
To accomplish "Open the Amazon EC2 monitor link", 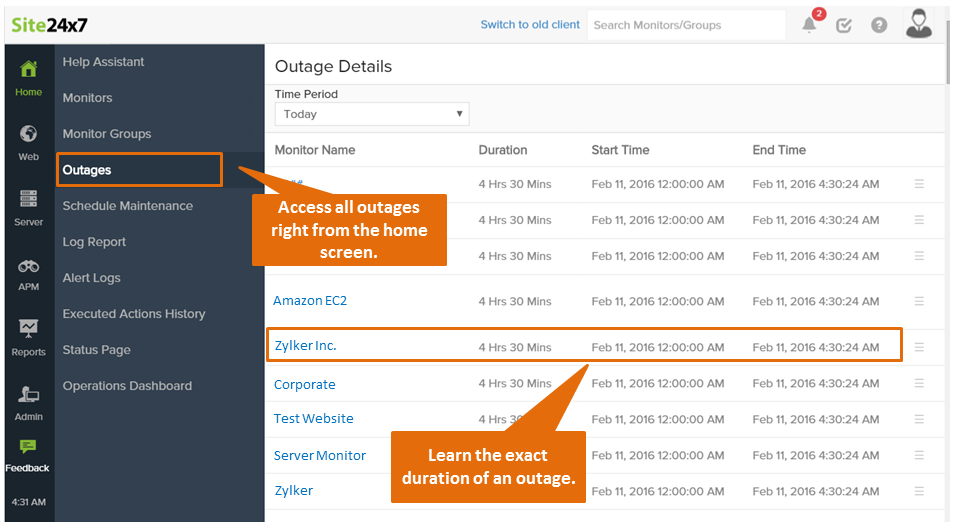I will click(310, 300).
